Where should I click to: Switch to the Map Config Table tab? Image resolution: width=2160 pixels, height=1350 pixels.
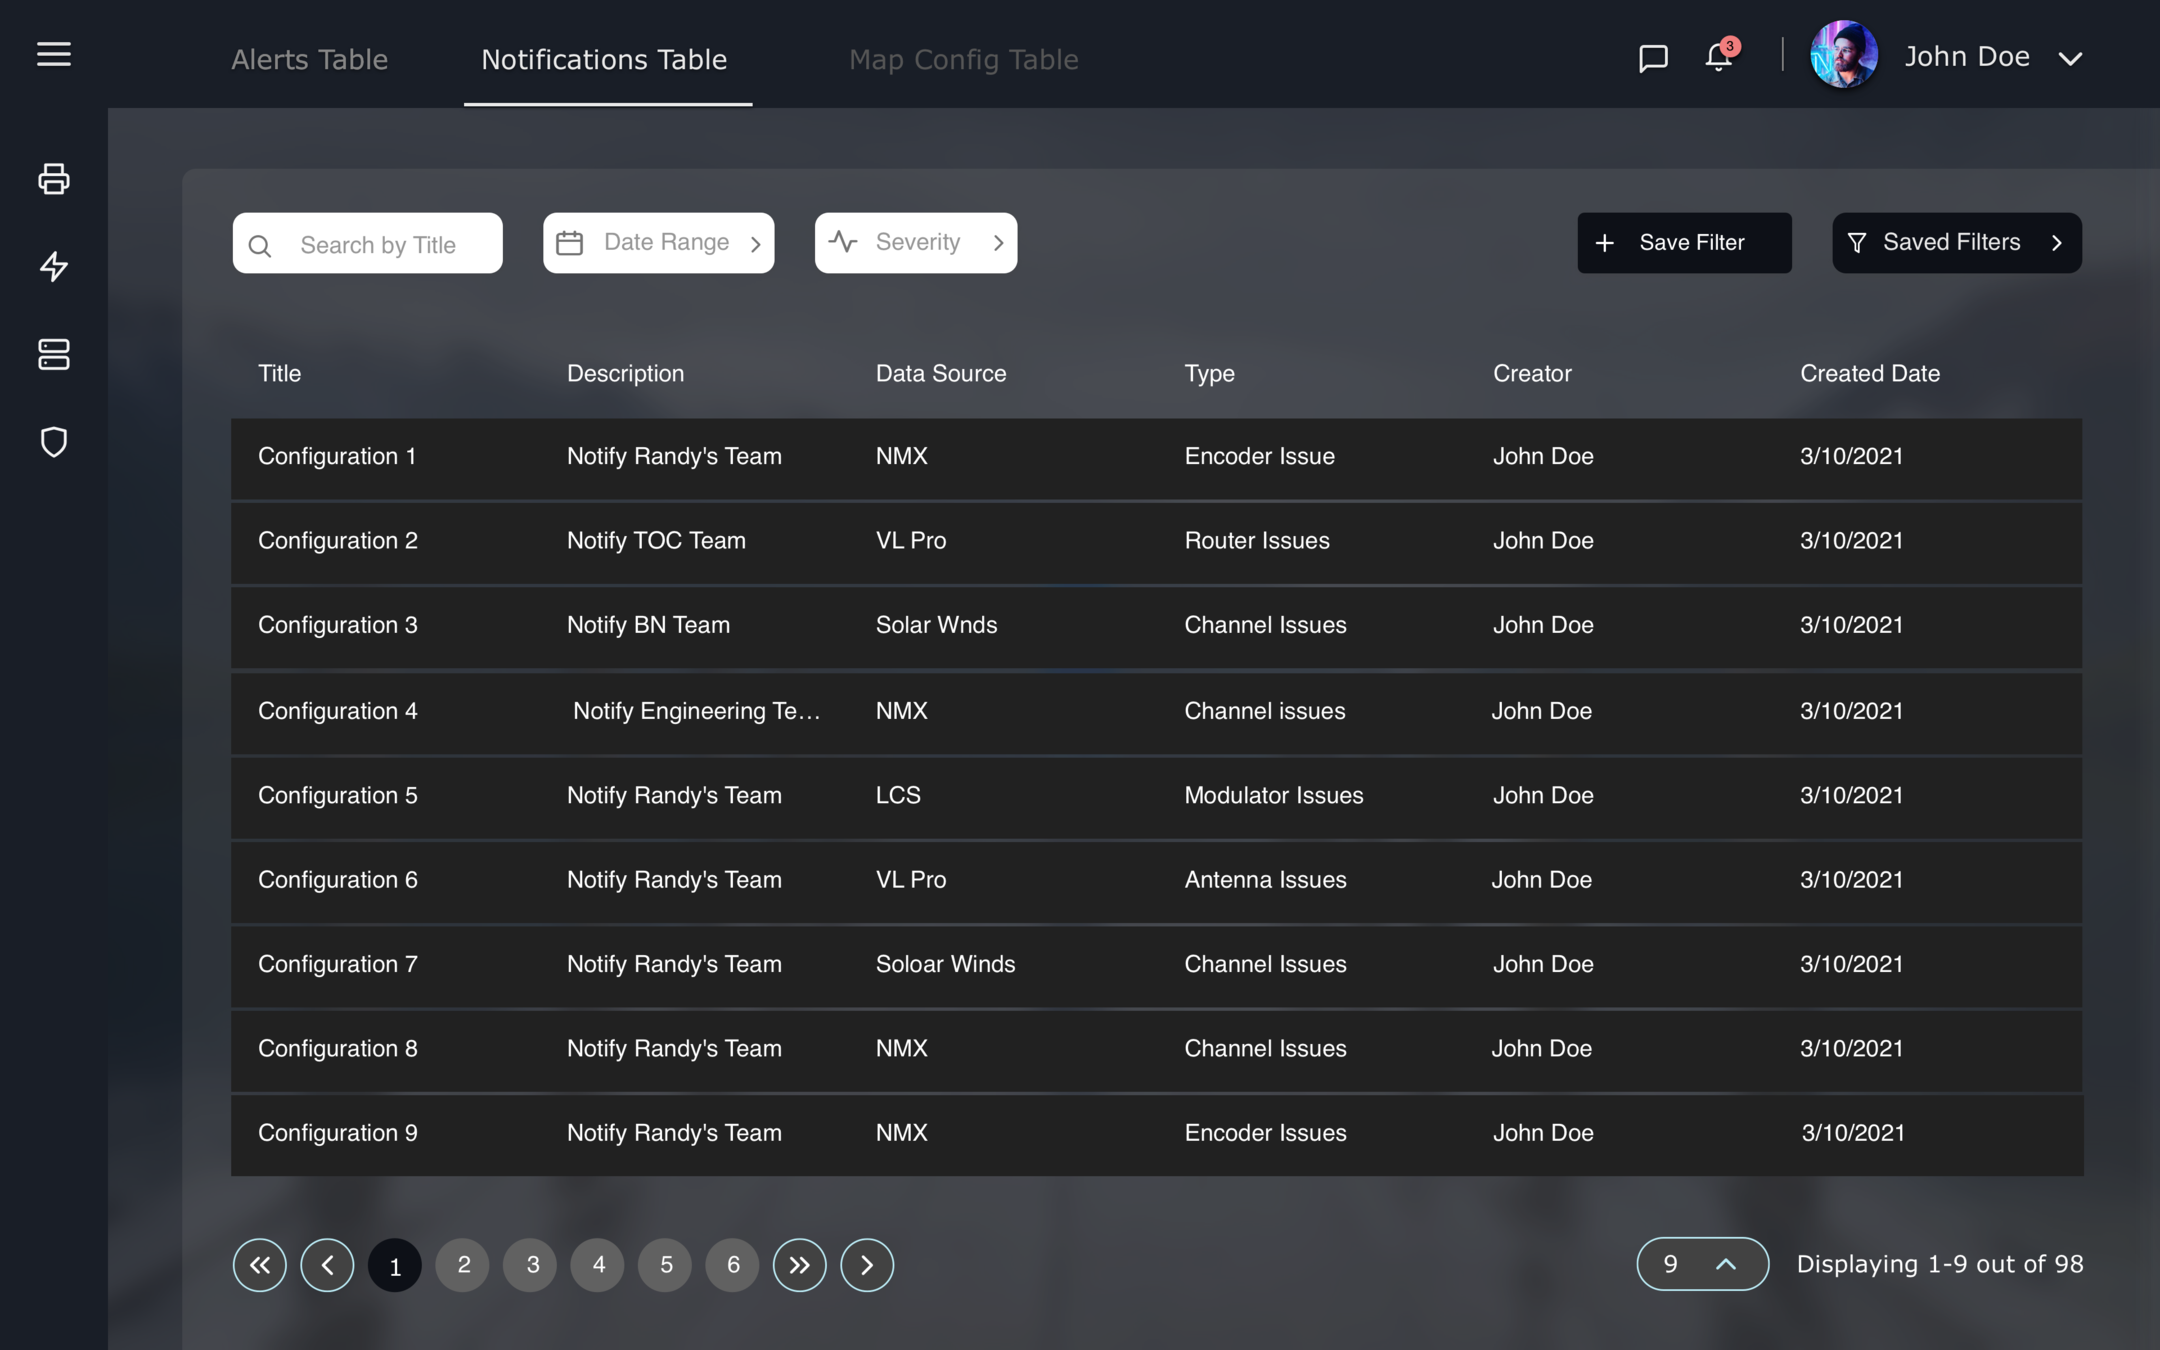click(963, 60)
